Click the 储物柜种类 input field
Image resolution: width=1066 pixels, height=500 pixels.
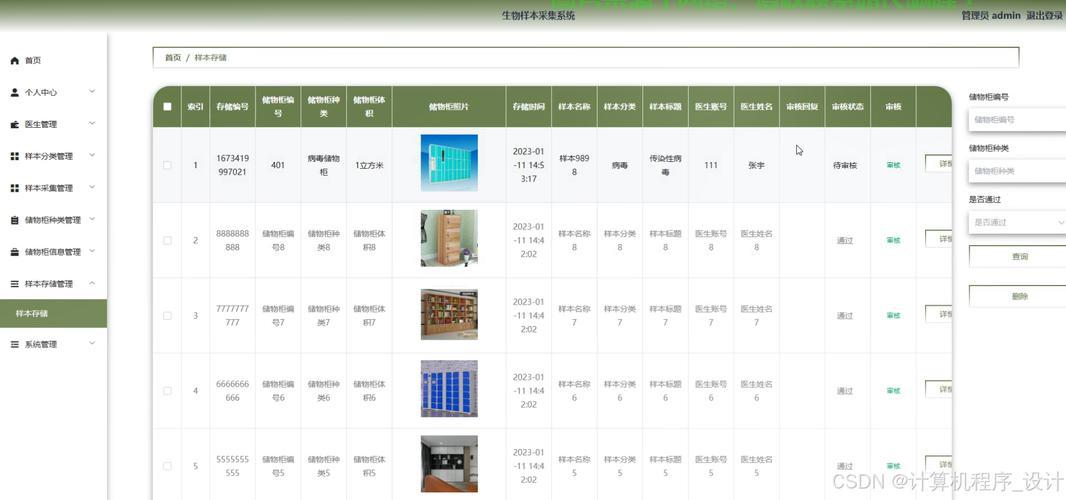1017,171
